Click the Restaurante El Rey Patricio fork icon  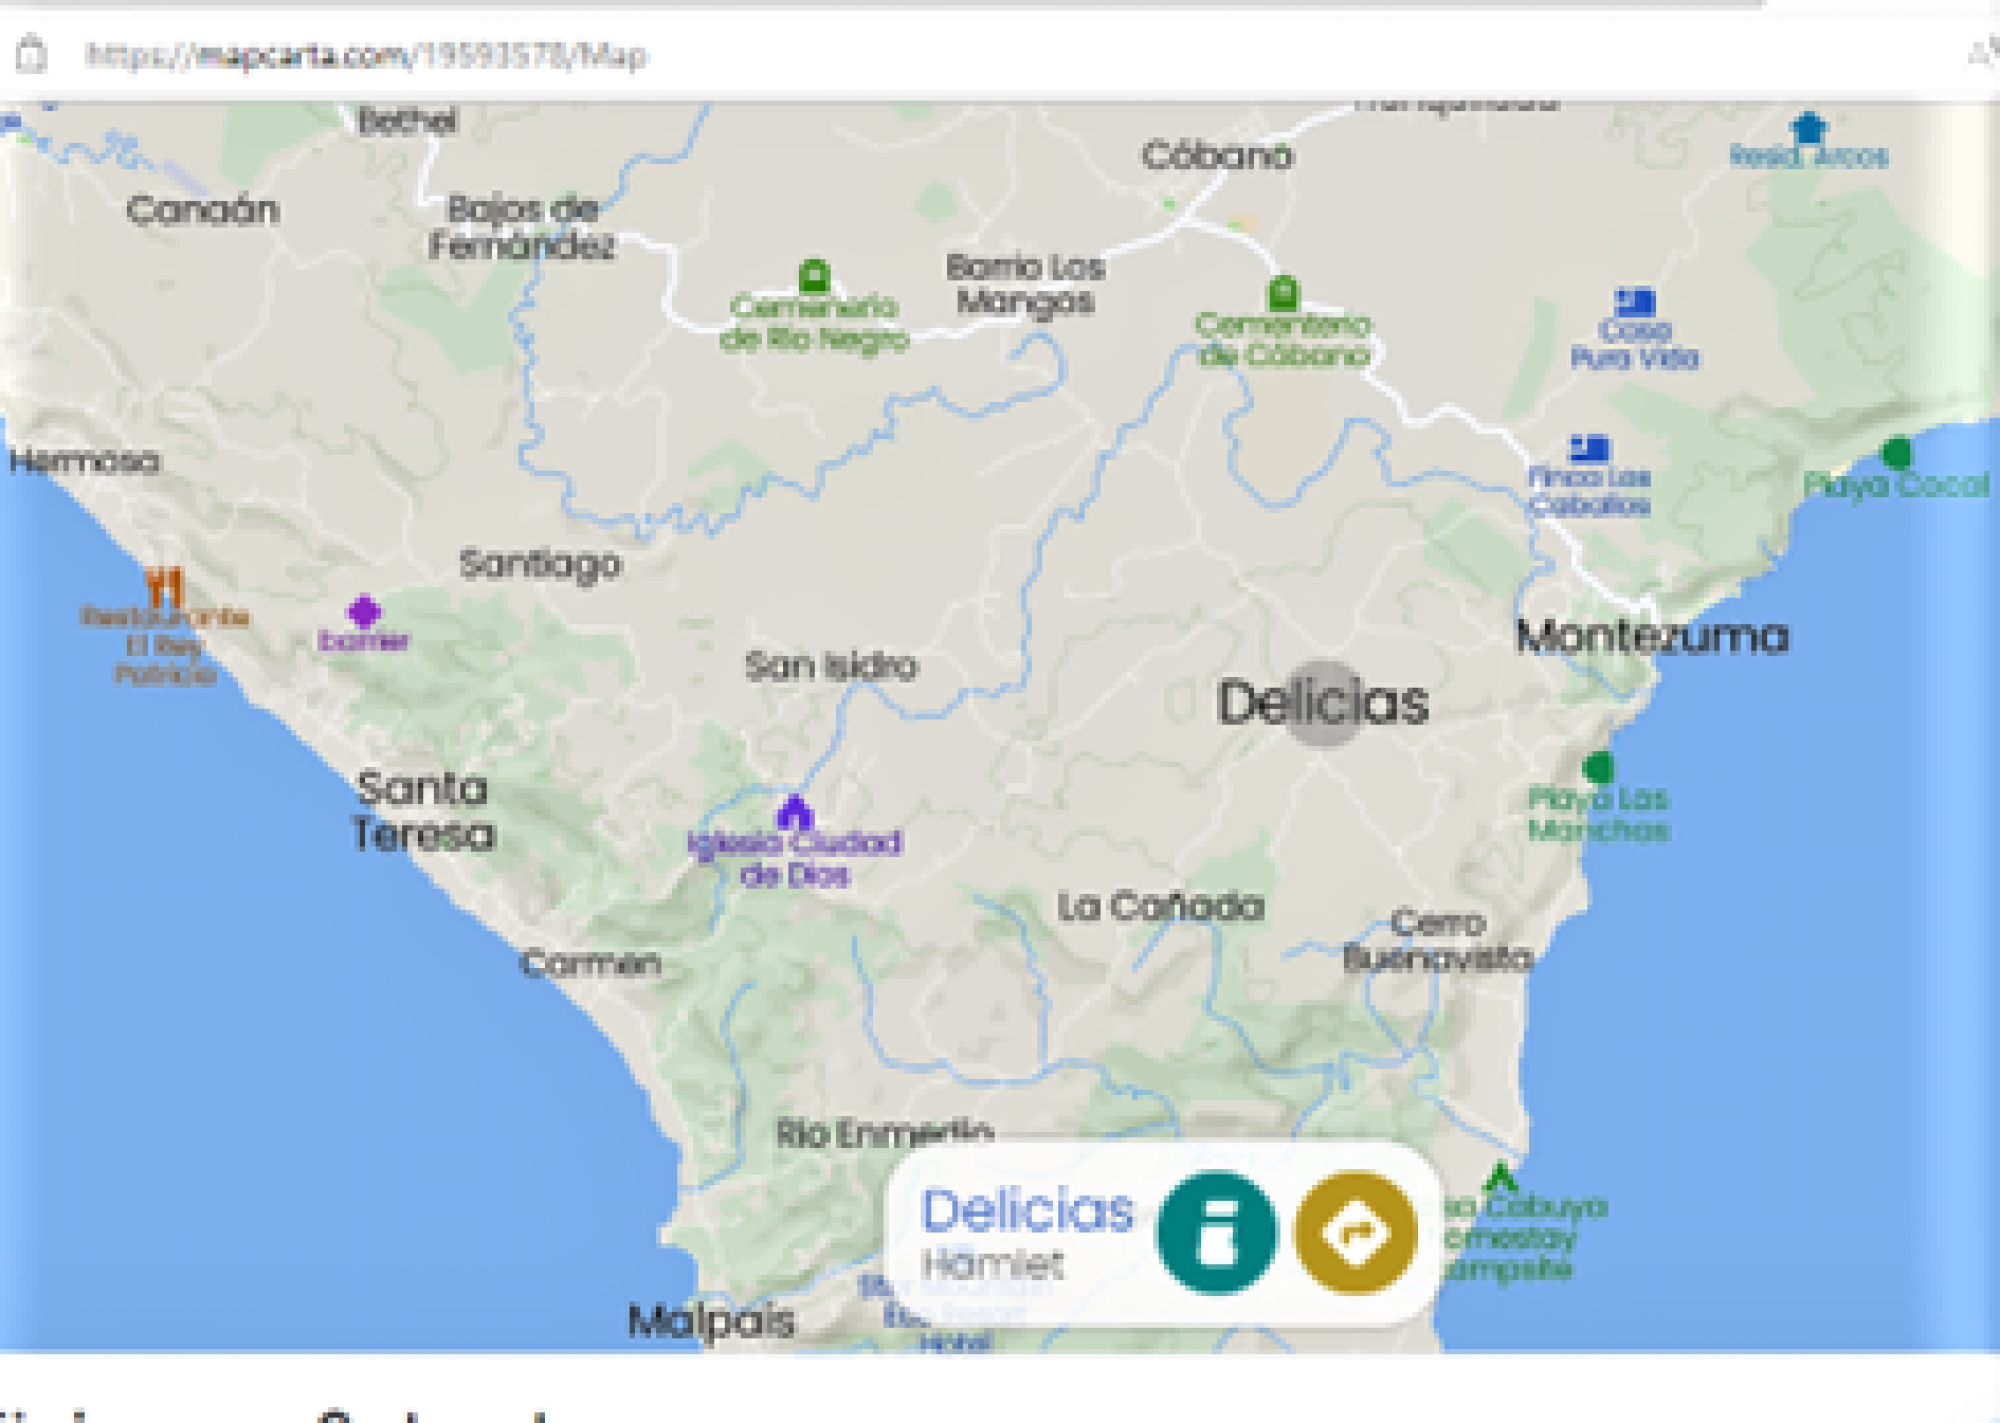point(165,586)
